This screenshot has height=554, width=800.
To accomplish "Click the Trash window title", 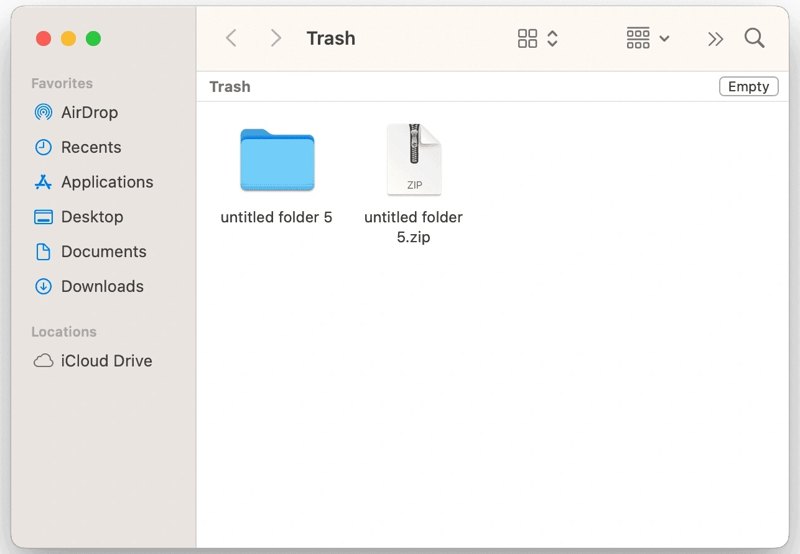I will pos(331,38).
